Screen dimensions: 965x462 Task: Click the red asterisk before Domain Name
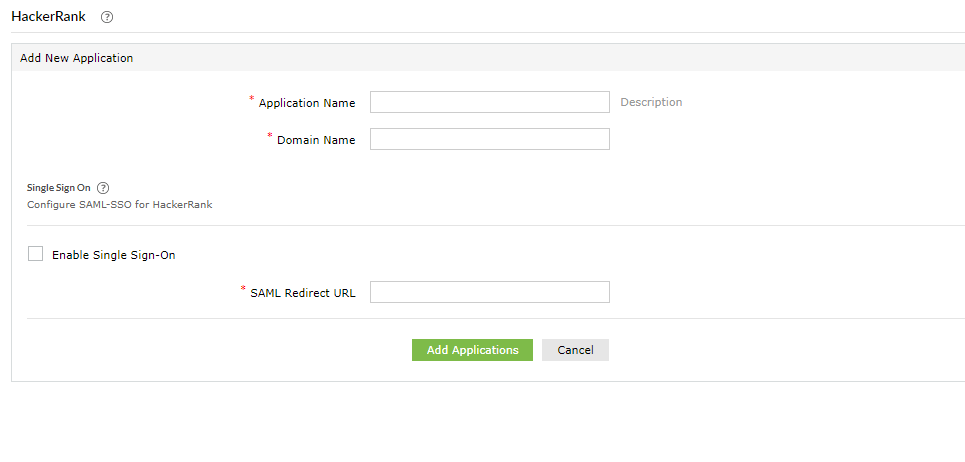(270, 136)
